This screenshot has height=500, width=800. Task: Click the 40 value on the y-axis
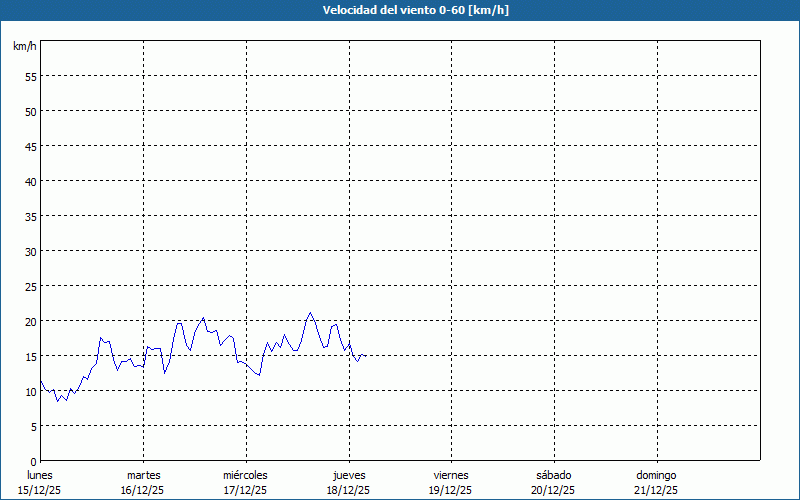30,181
